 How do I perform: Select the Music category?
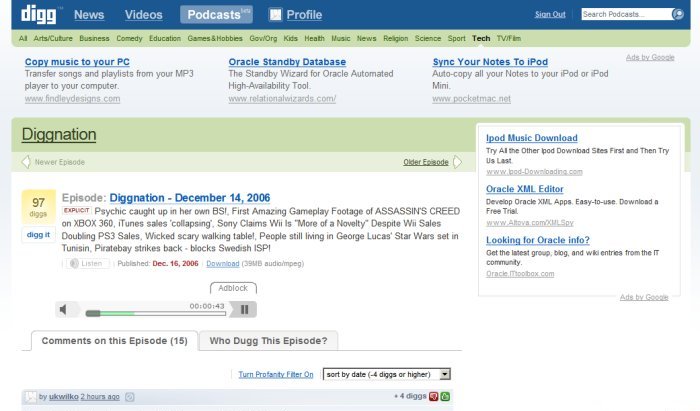tap(341, 38)
